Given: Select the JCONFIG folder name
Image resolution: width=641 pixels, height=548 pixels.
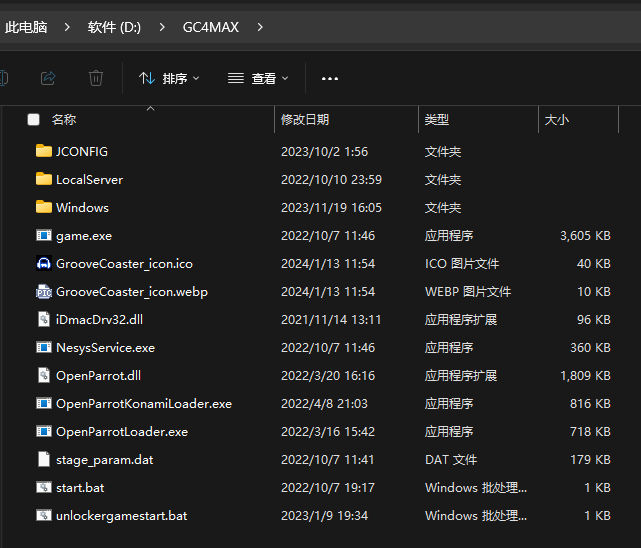Looking at the screenshot, I should [82, 152].
